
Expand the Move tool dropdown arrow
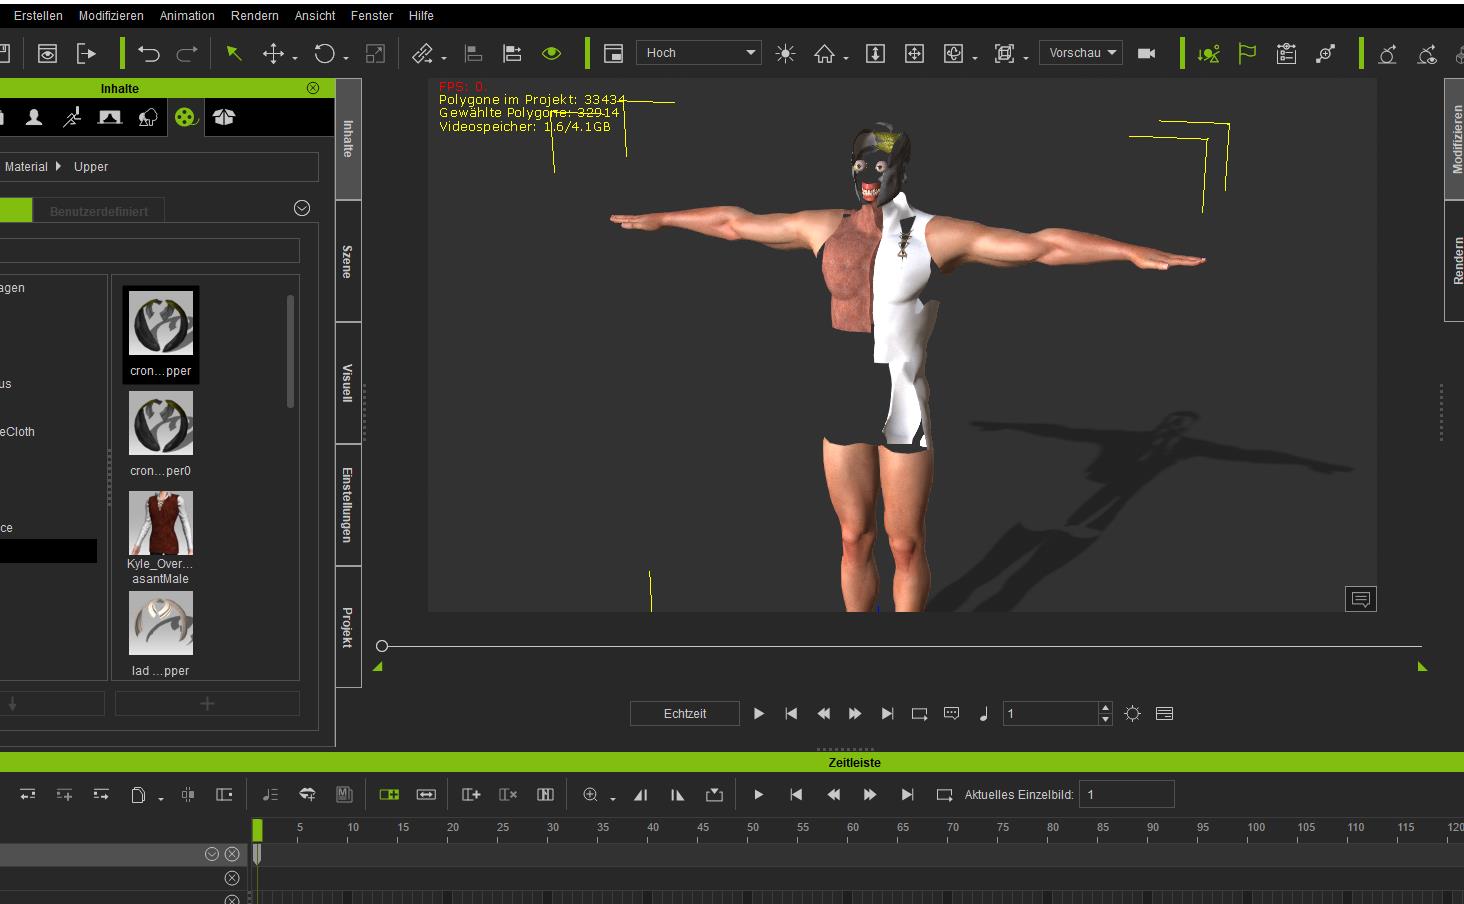pyautogui.click(x=295, y=58)
